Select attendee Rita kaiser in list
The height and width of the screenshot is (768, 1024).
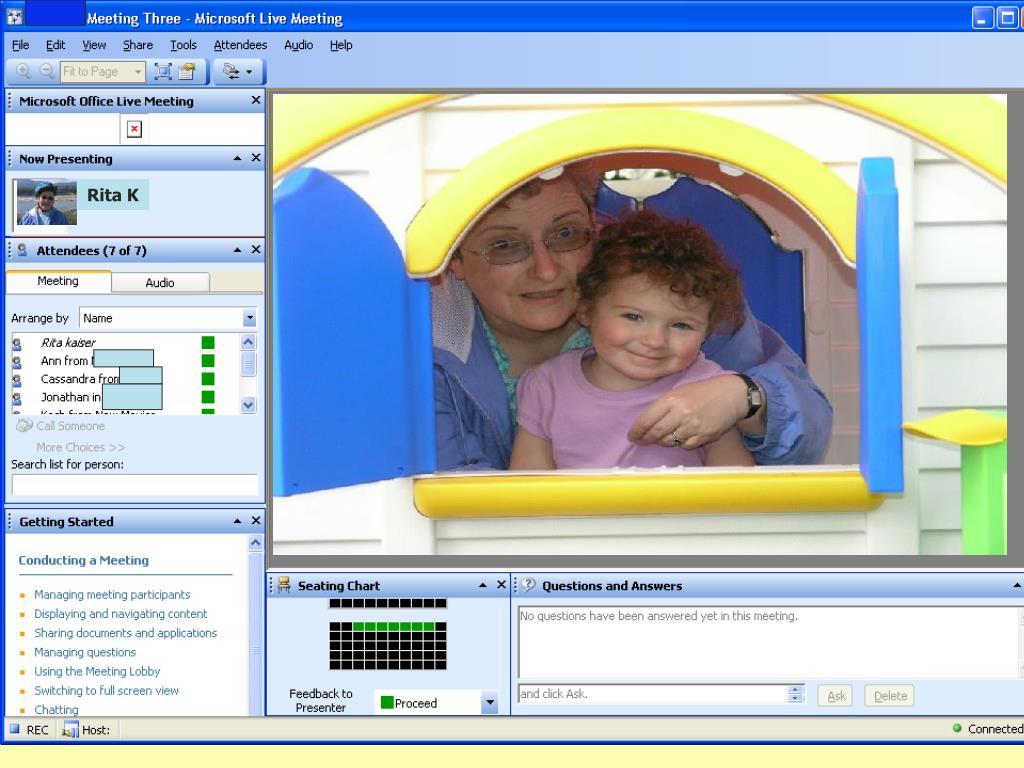point(68,342)
